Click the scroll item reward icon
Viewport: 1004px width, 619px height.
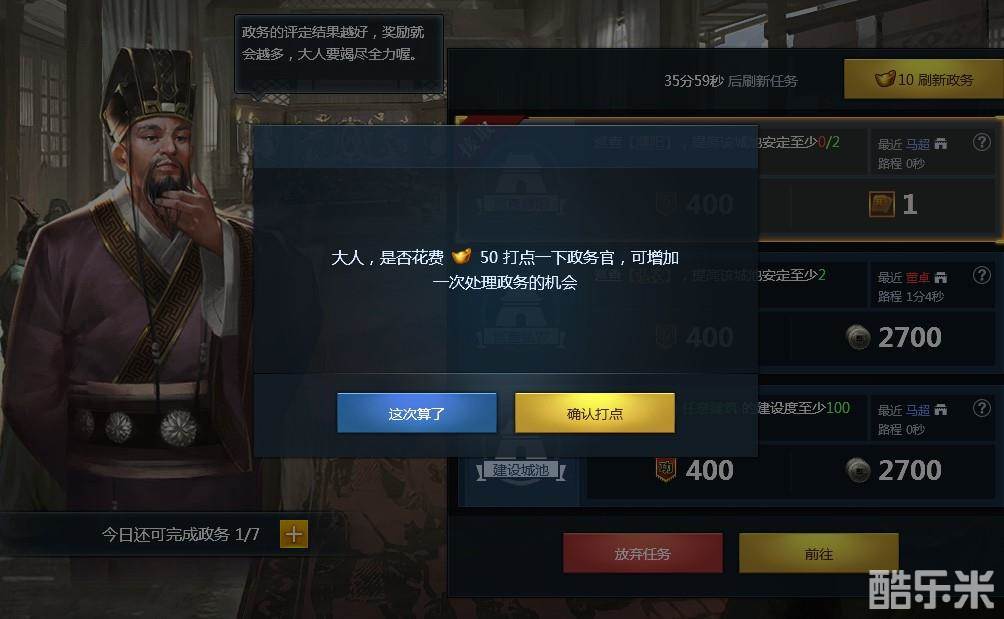click(x=882, y=205)
